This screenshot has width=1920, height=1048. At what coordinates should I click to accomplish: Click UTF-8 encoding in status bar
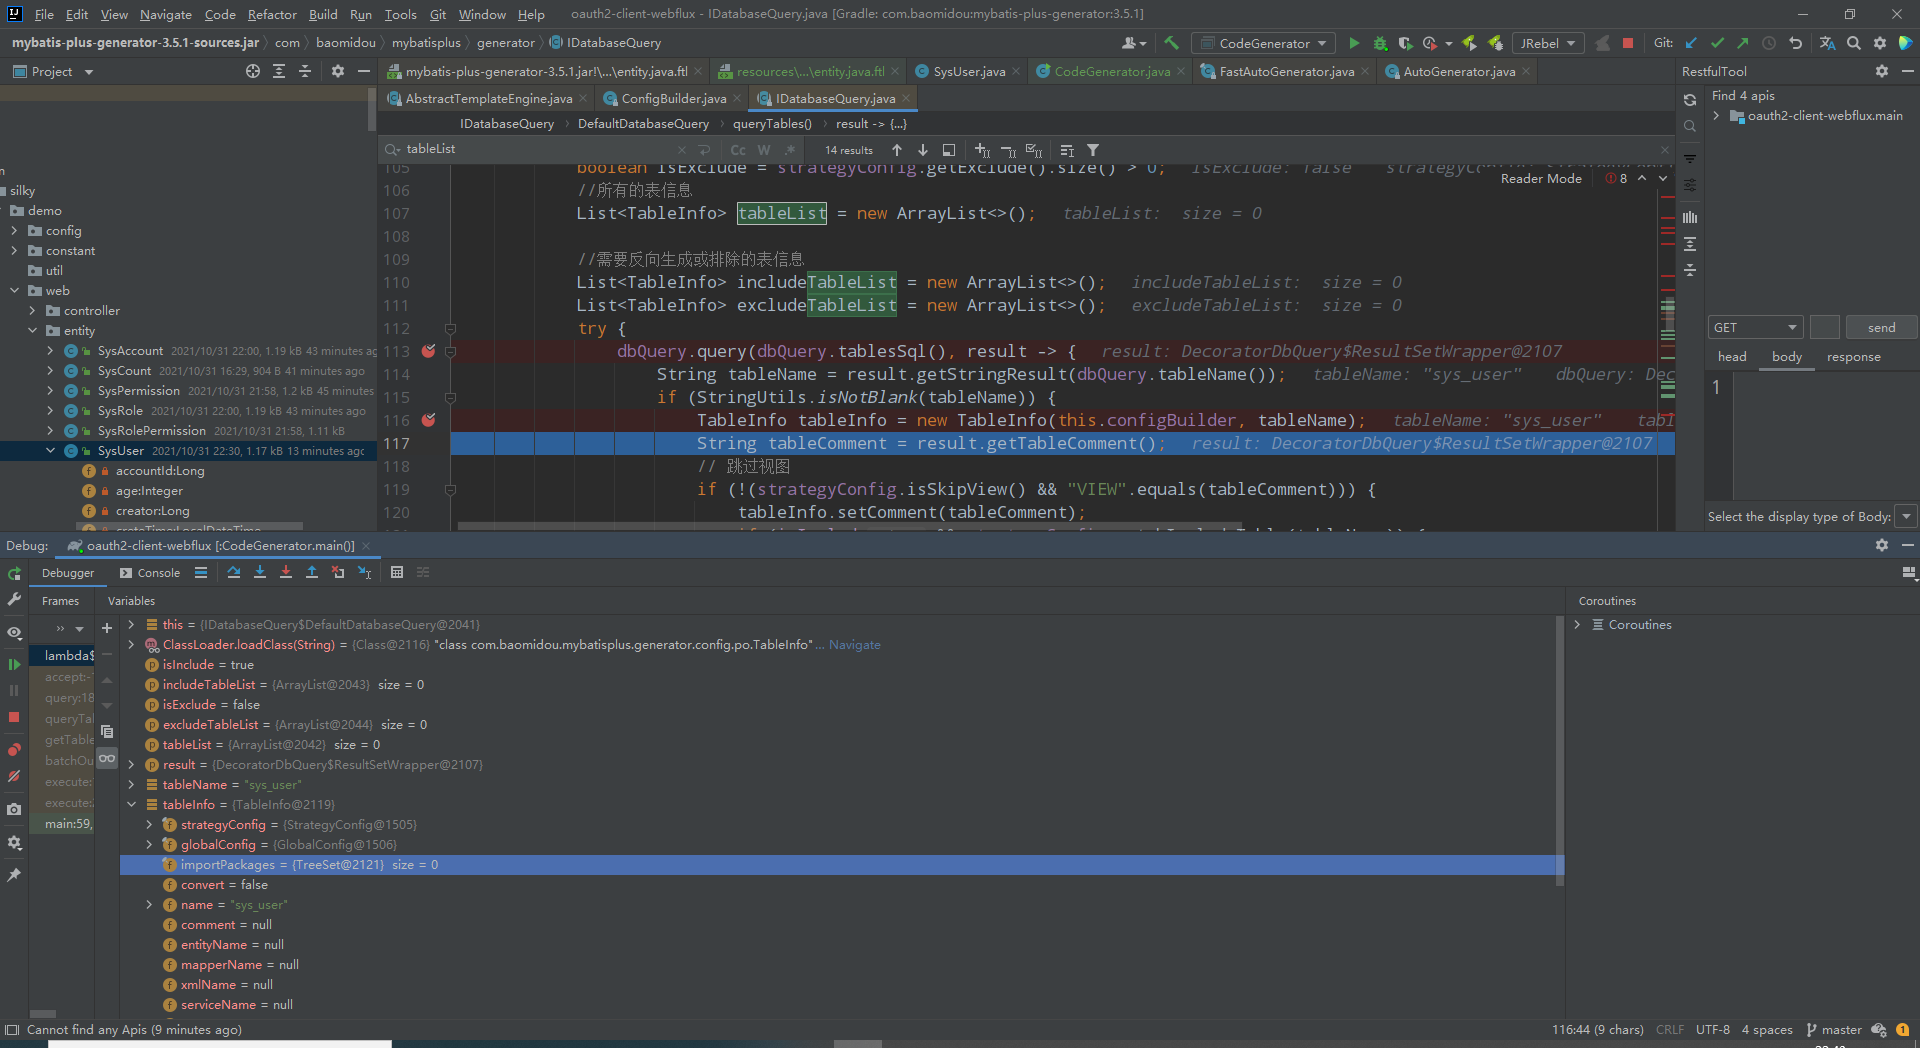pos(1712,1030)
